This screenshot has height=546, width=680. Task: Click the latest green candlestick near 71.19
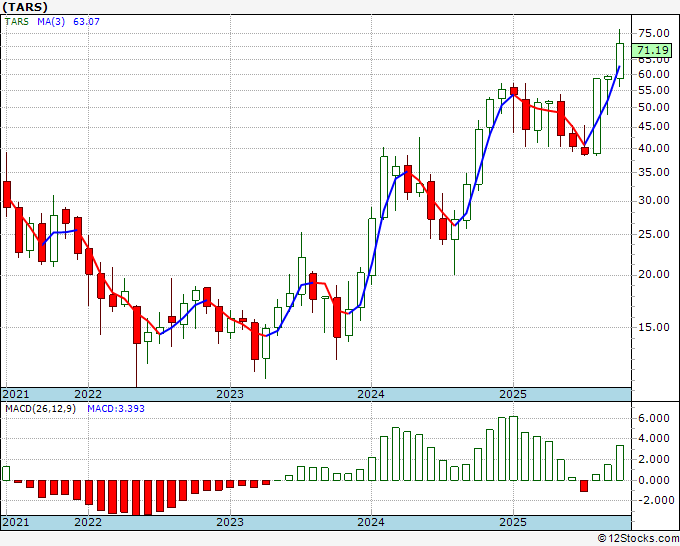620,61
